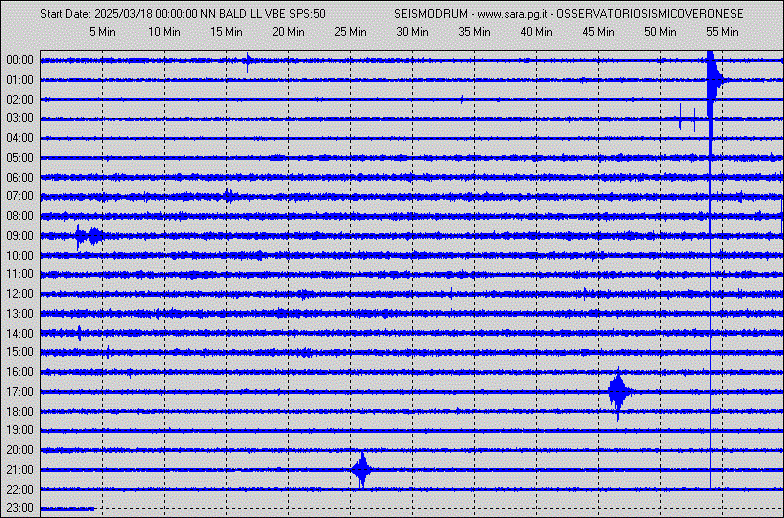Click the 55 Min axis label
The height and width of the screenshot is (518, 784).
[722, 32]
